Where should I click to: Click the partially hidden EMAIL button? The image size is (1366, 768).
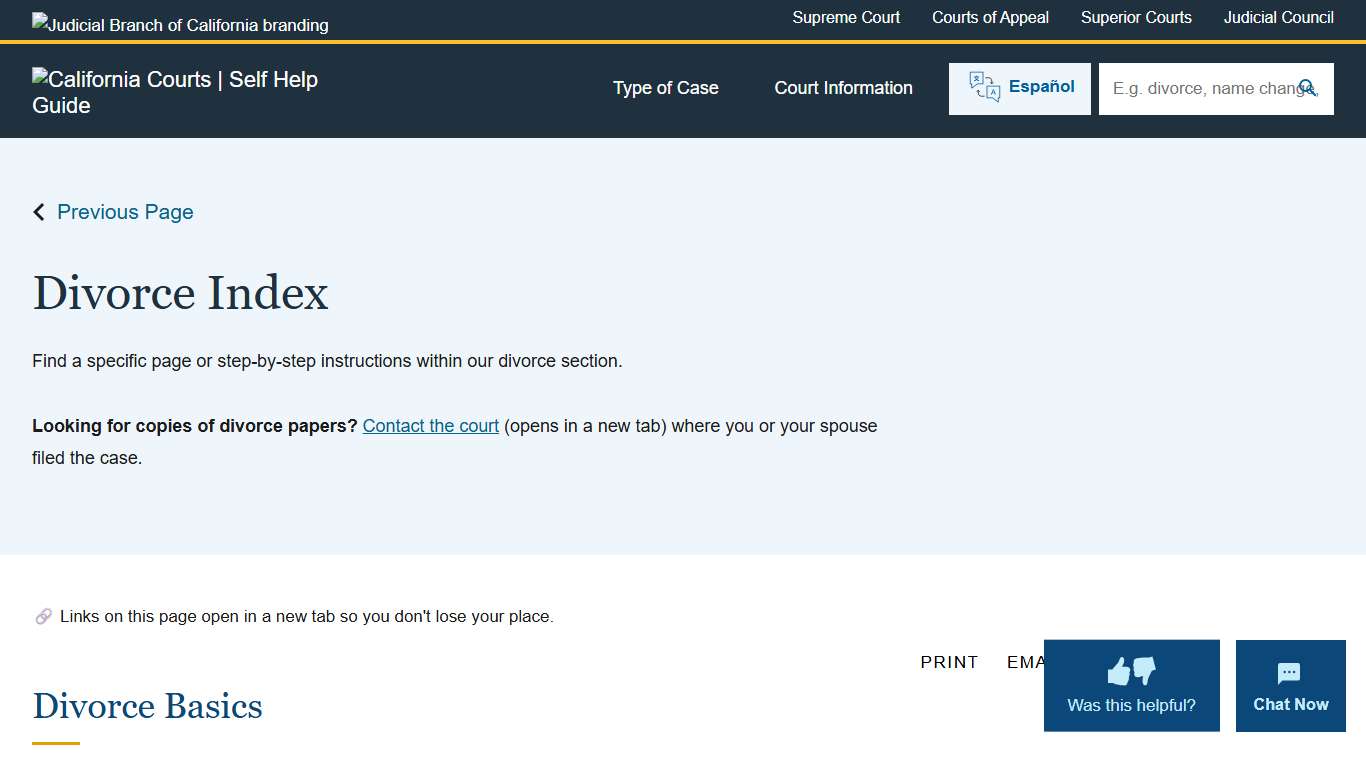pos(1024,662)
